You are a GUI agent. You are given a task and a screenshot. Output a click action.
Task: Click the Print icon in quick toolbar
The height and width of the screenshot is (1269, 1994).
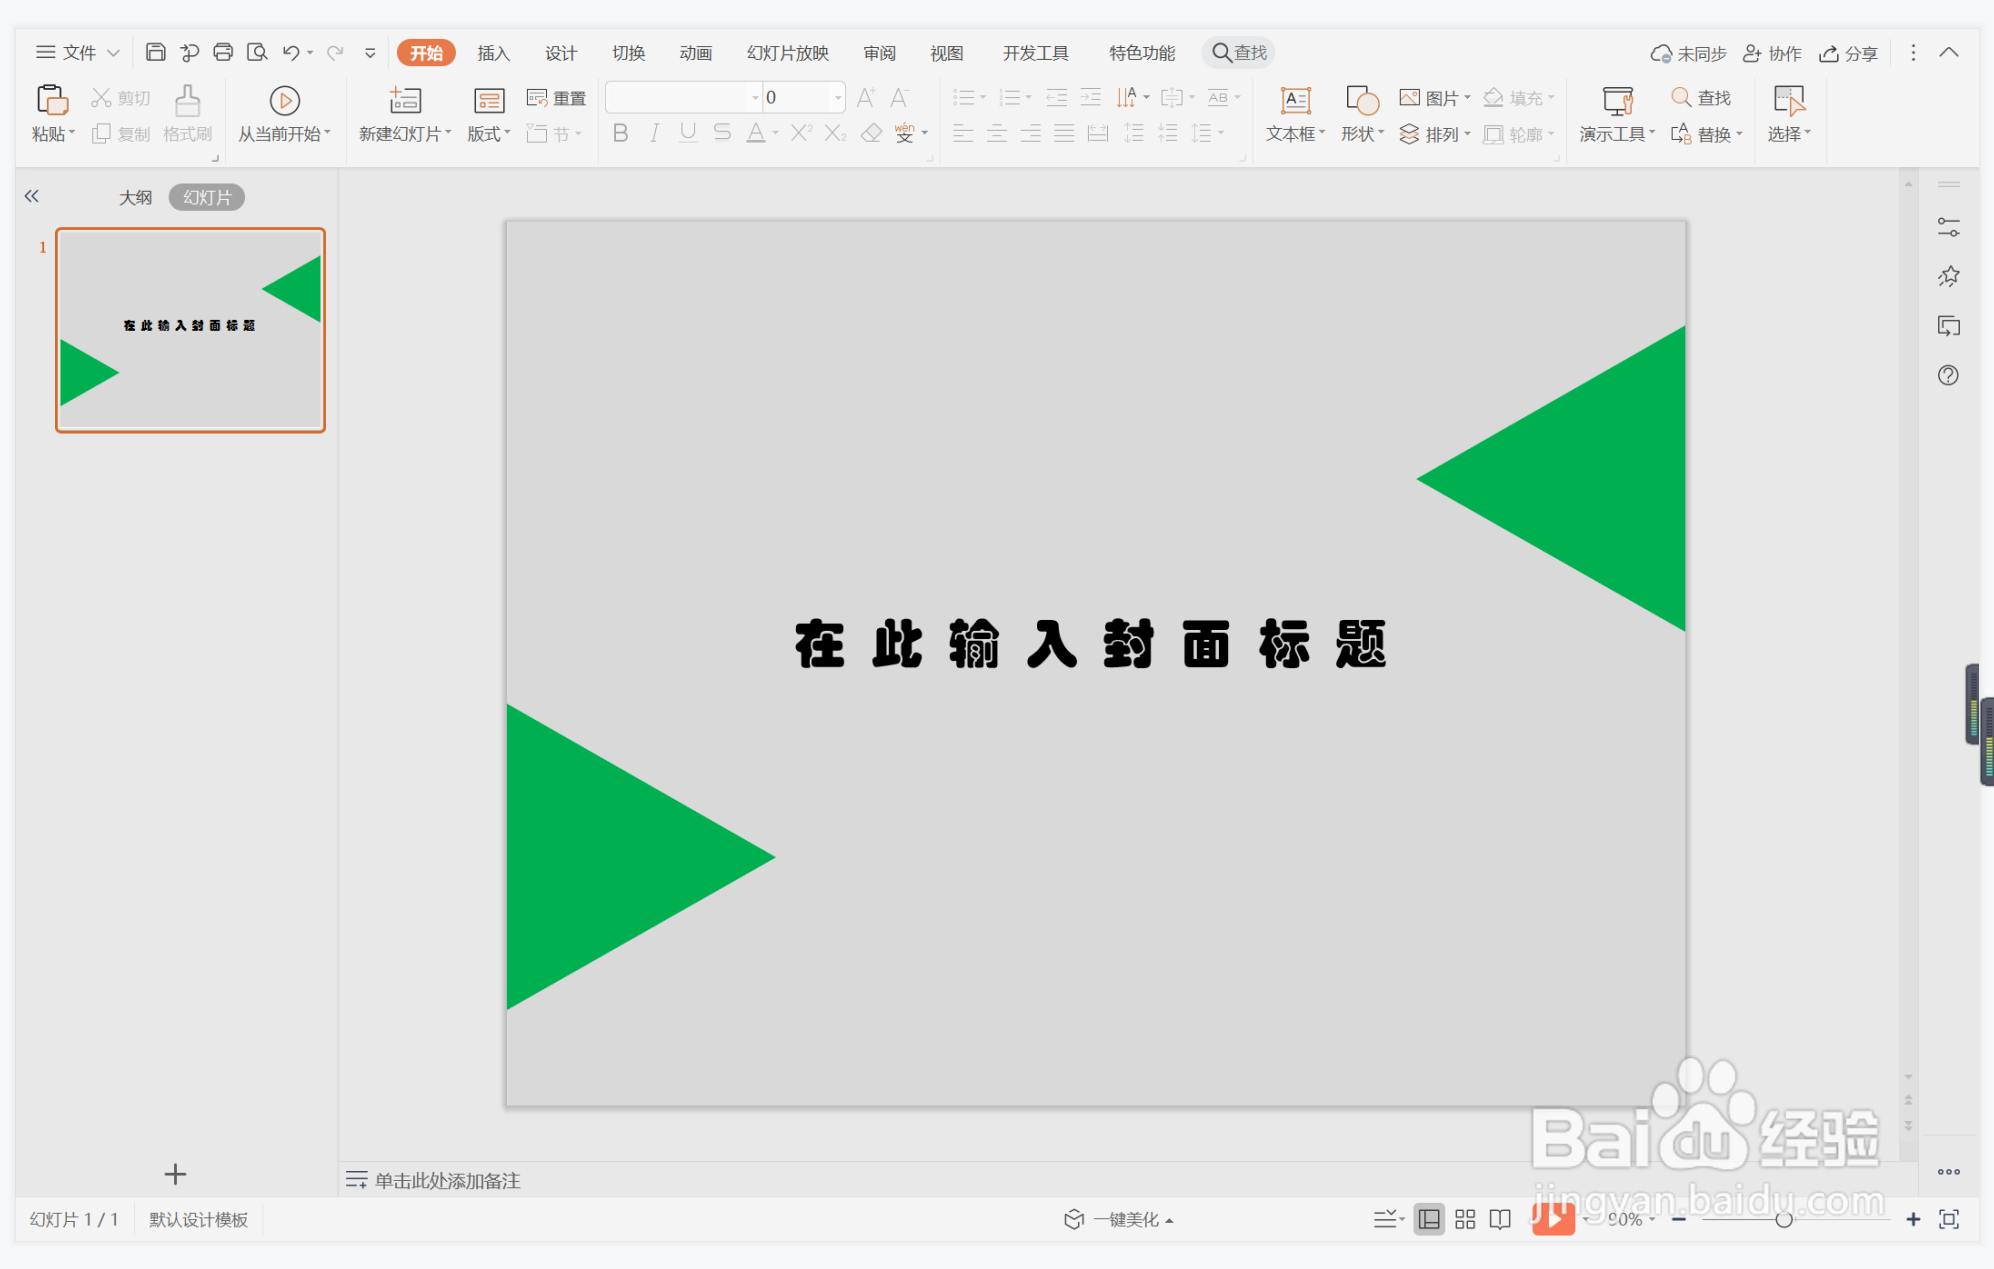(223, 52)
